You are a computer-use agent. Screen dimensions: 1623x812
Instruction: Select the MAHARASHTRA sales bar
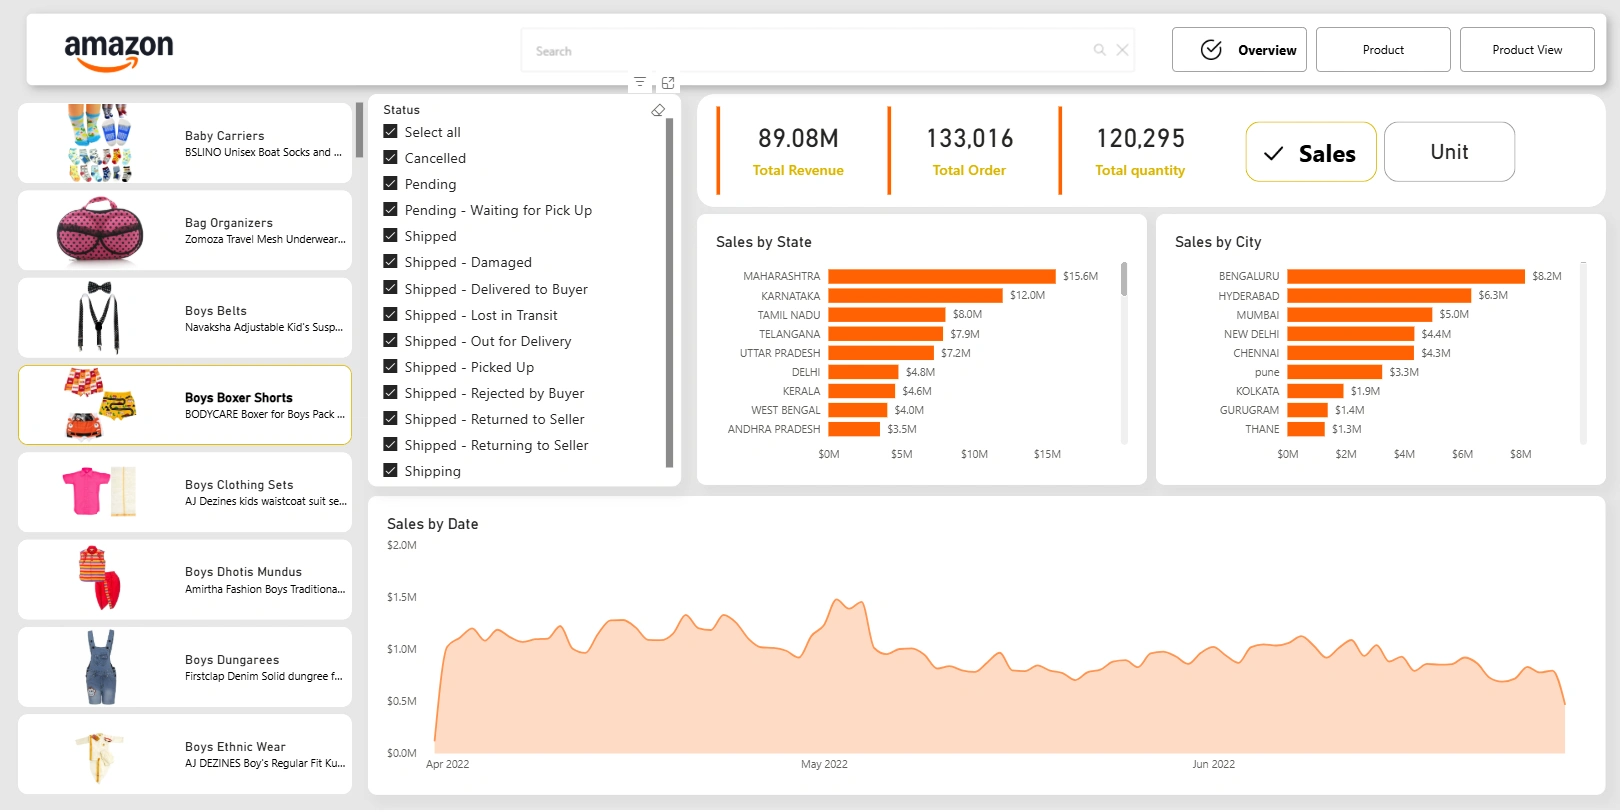coord(942,276)
